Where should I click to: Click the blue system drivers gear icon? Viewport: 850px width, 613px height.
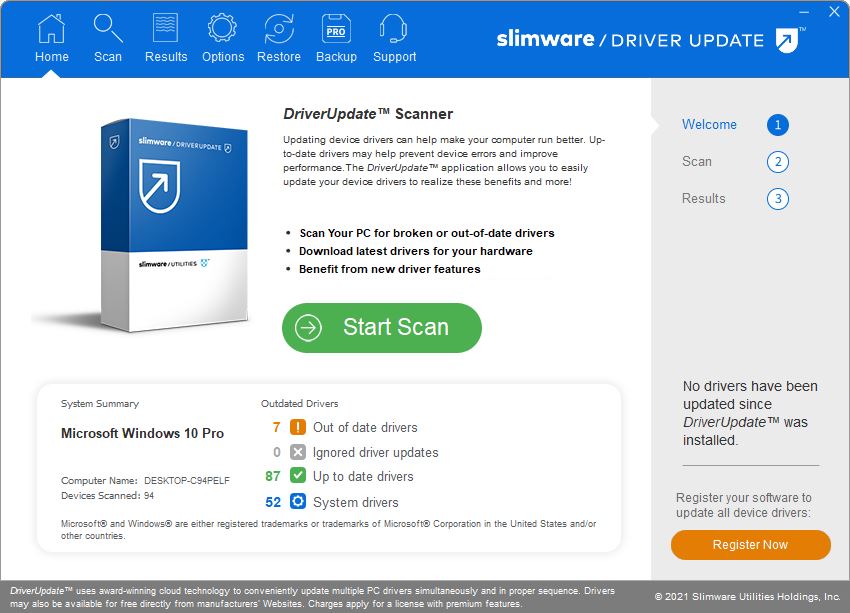[x=298, y=501]
